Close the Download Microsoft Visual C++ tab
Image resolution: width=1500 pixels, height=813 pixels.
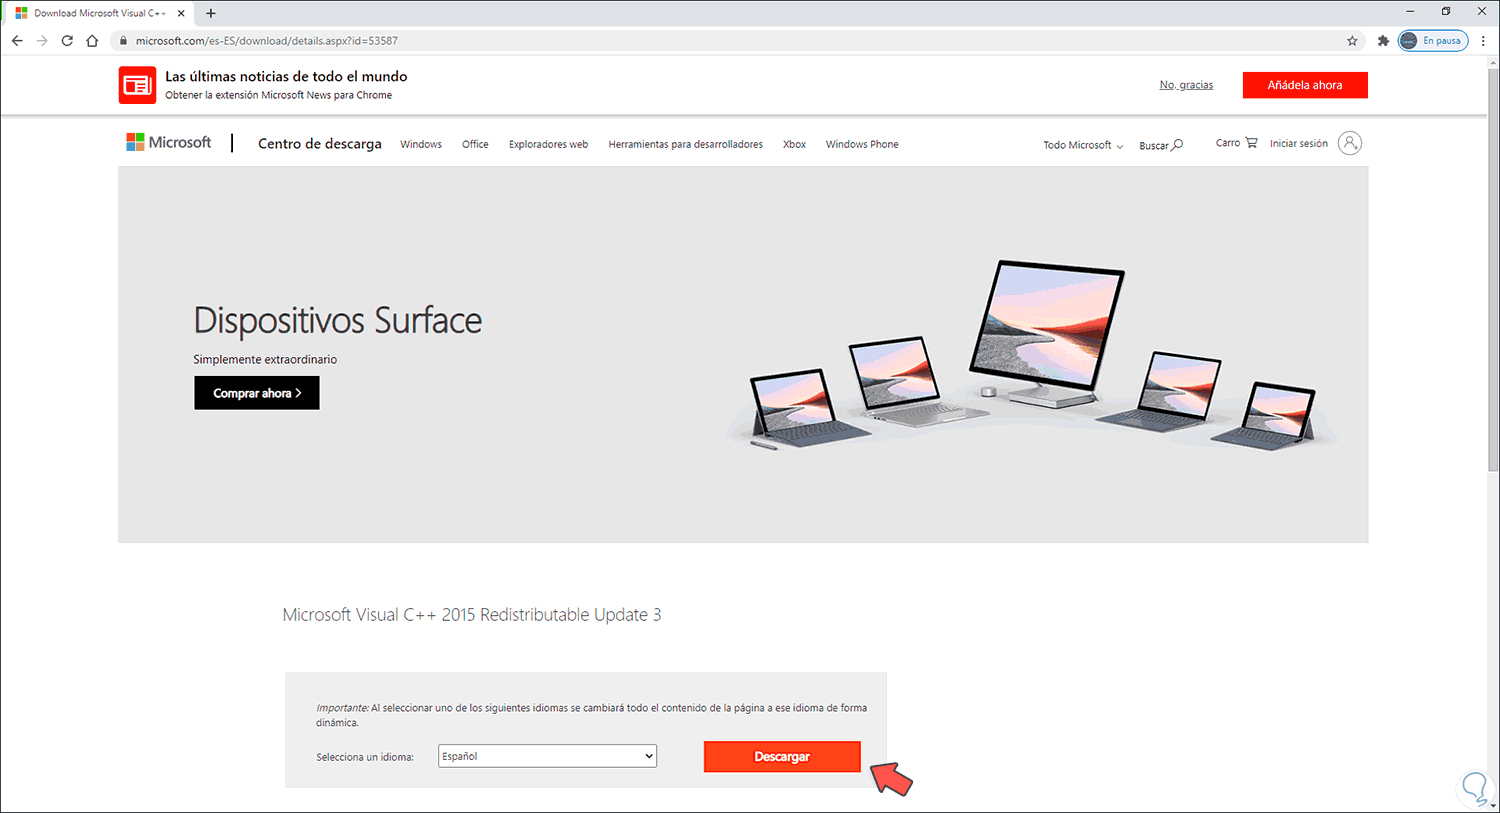click(x=181, y=13)
